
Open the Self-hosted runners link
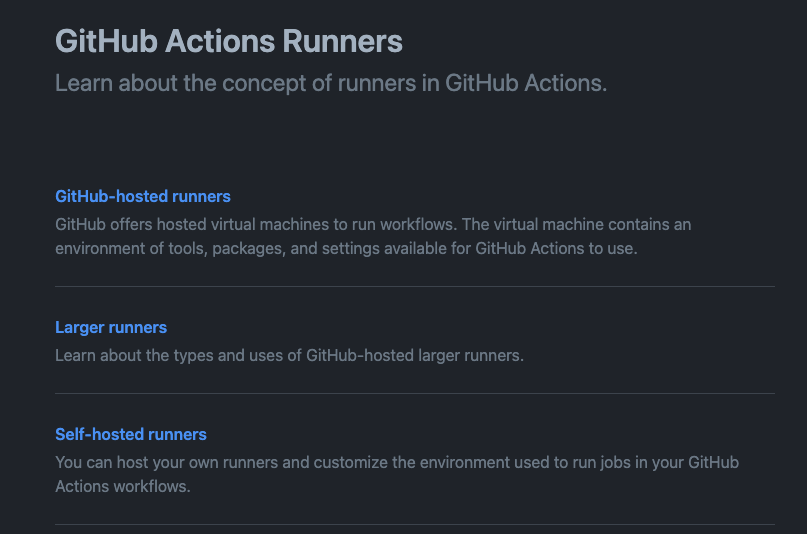tap(131, 434)
